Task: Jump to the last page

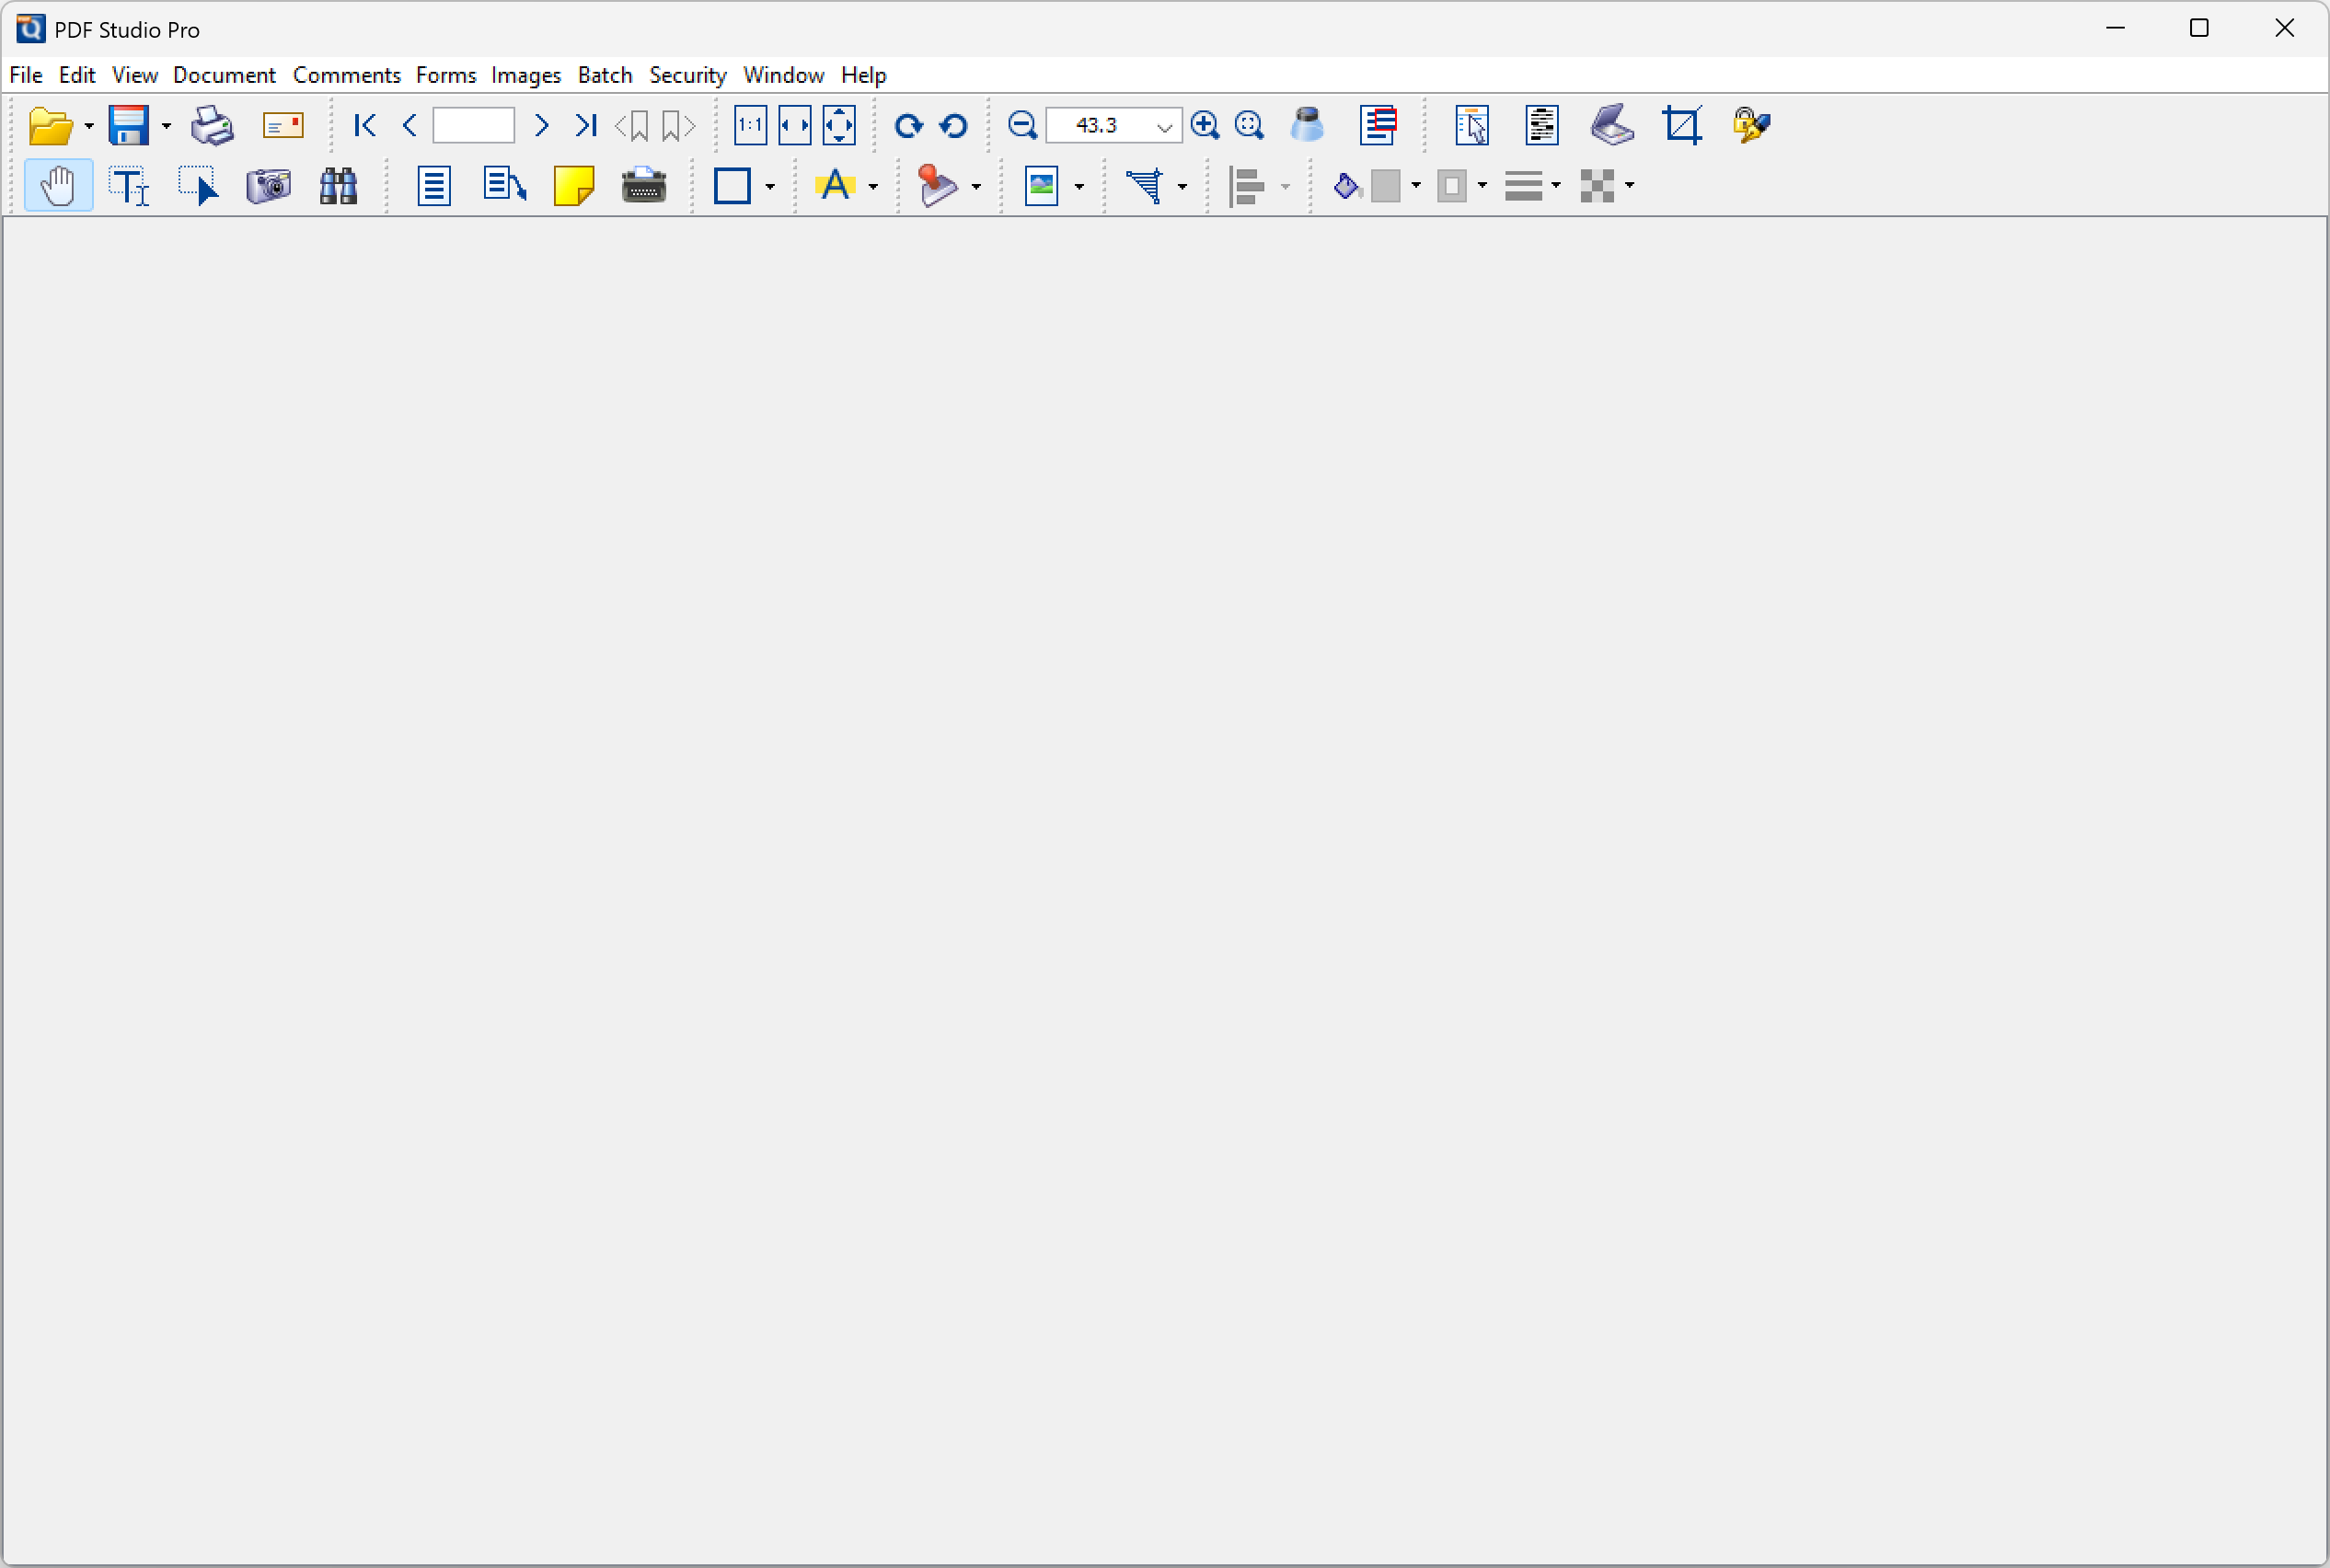Action: click(586, 125)
